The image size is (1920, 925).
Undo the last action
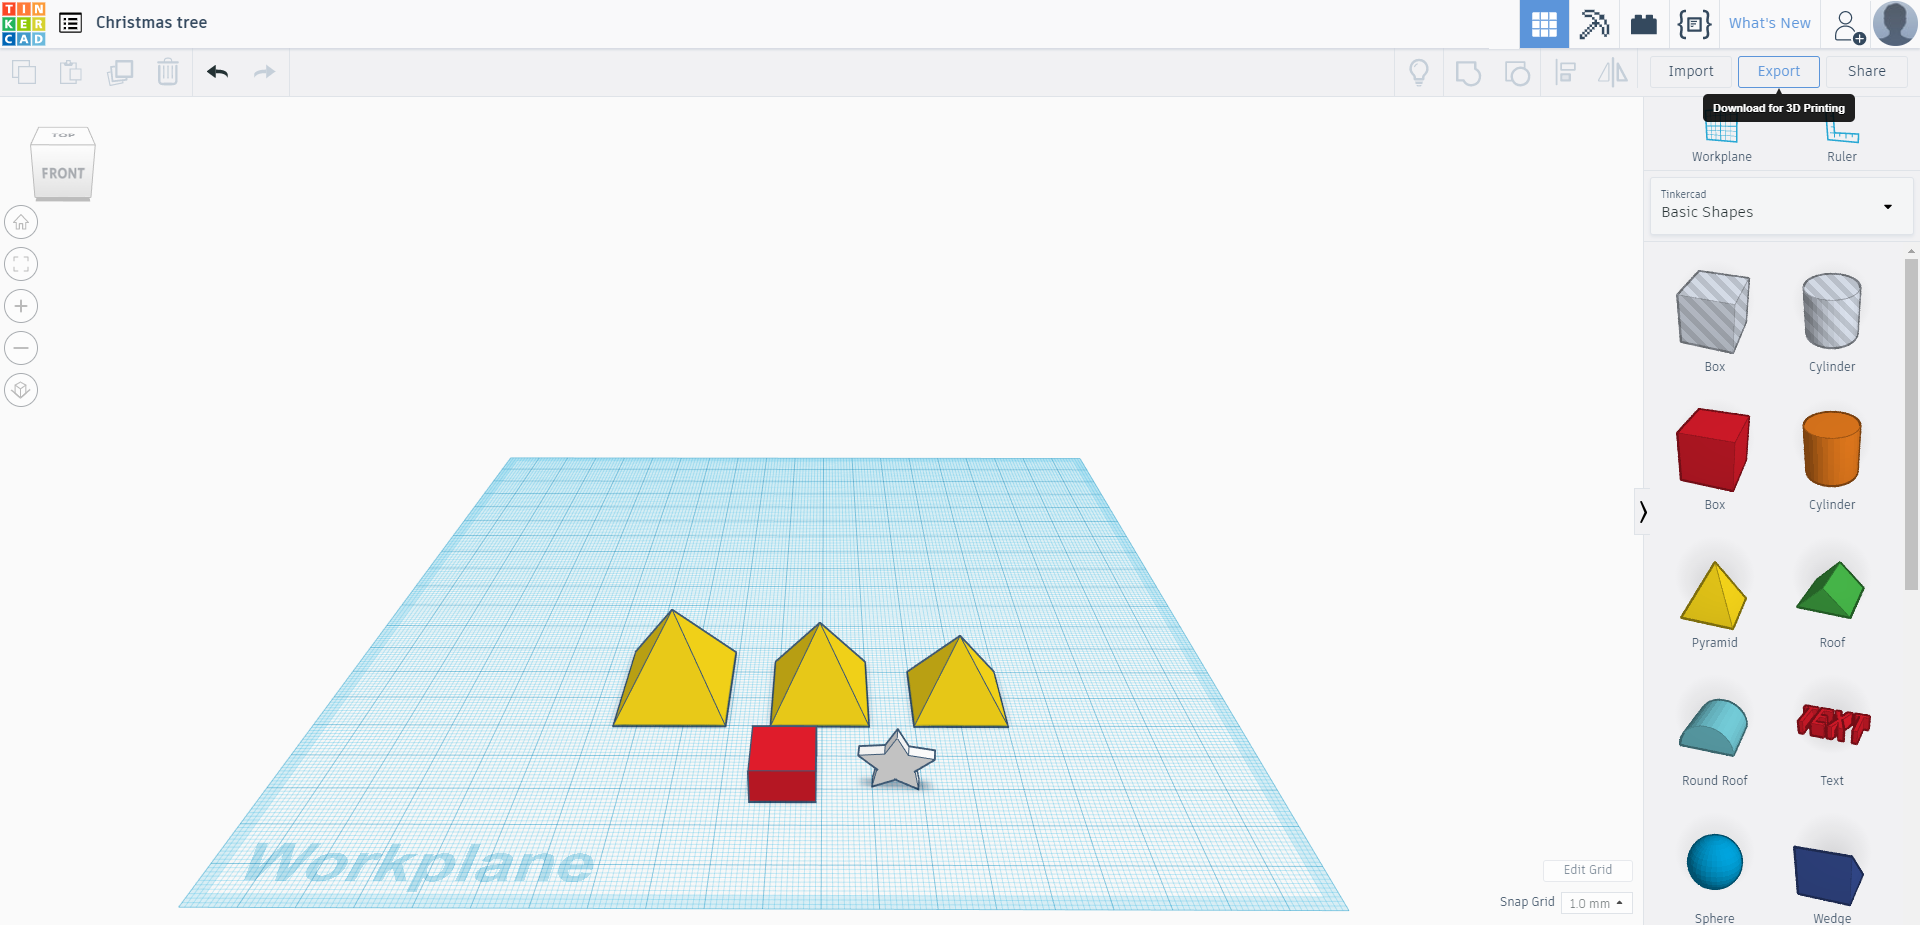click(218, 72)
